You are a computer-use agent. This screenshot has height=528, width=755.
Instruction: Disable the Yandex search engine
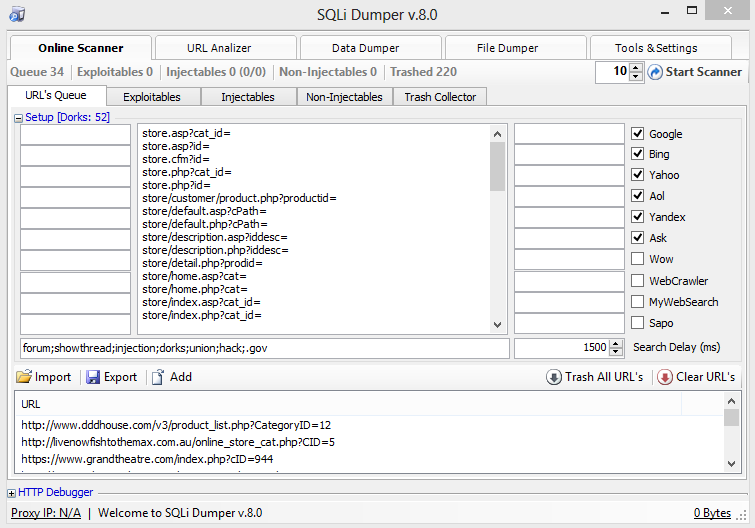click(x=638, y=217)
